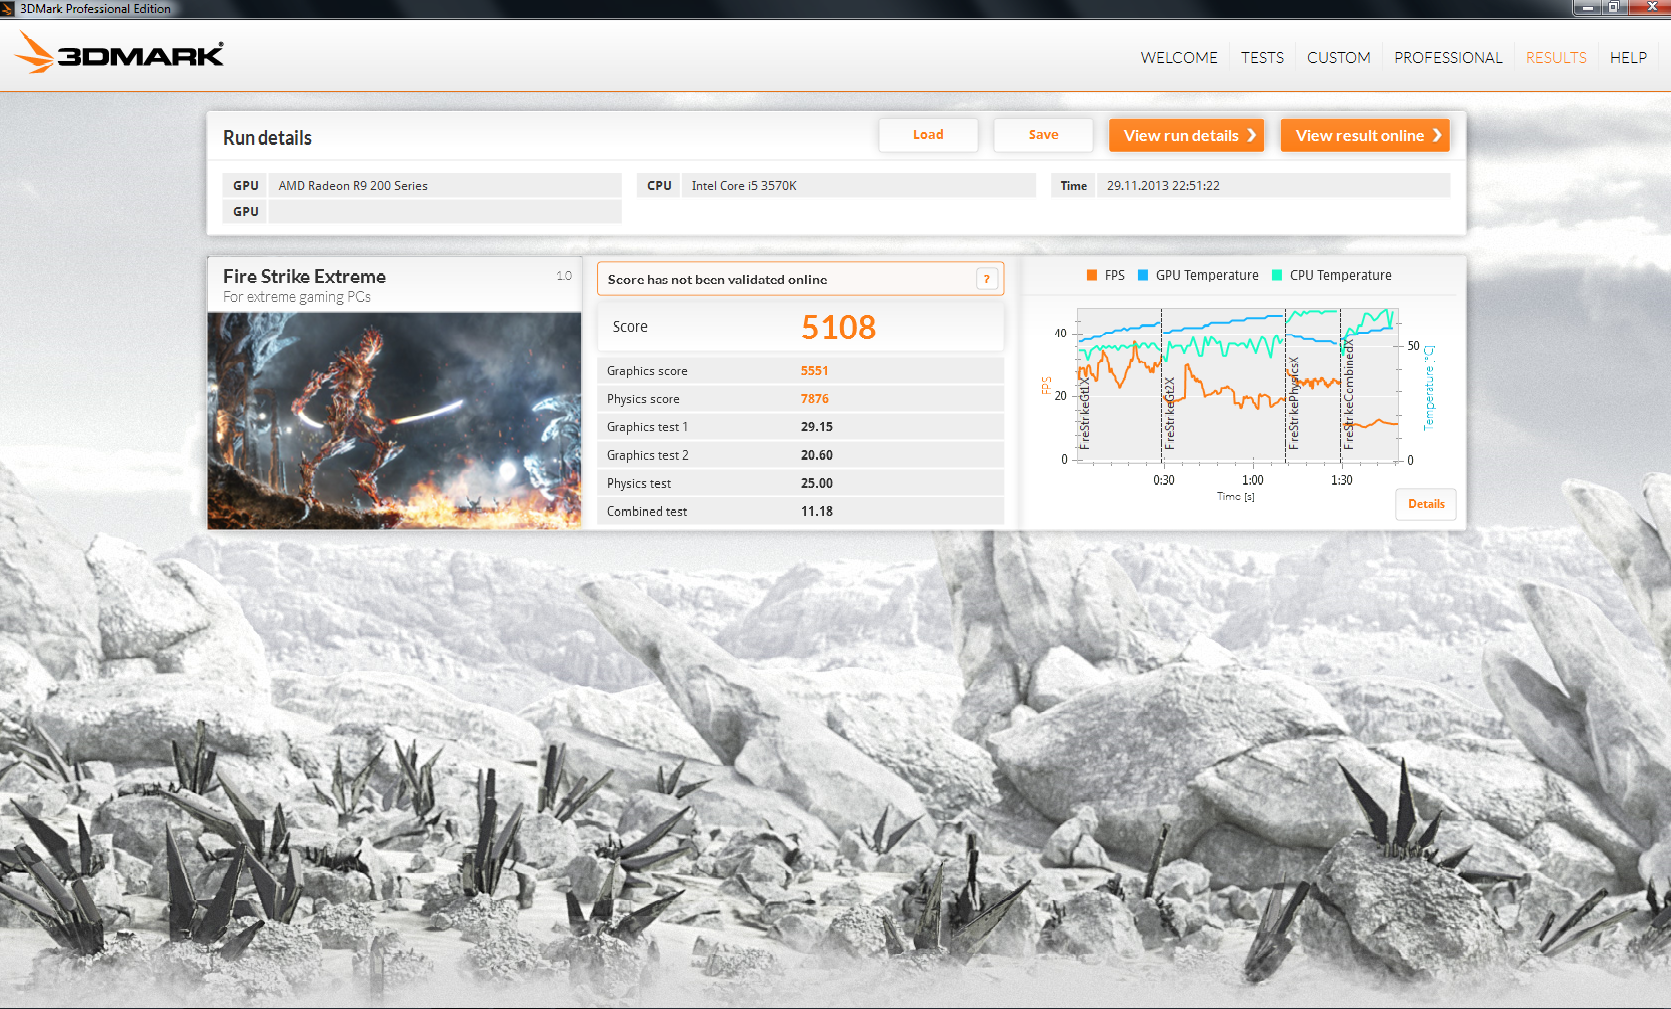Click the 3DMark title bar app icon
The width and height of the screenshot is (1671, 1009).
[x=8, y=9]
